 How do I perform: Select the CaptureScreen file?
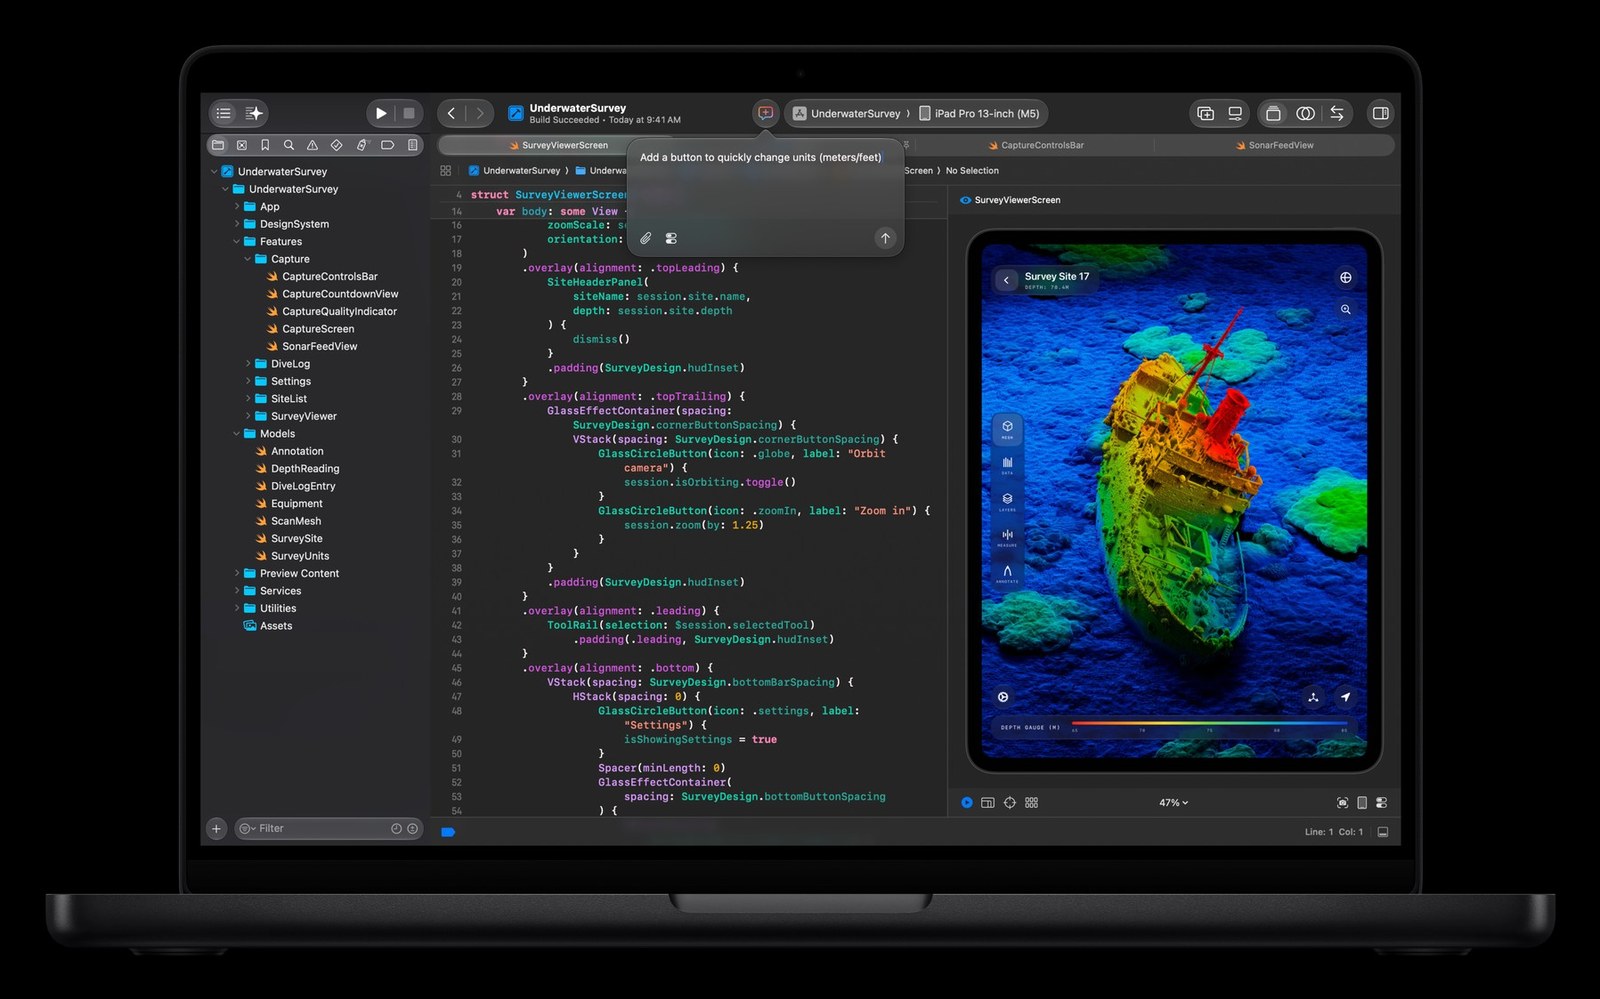point(310,329)
